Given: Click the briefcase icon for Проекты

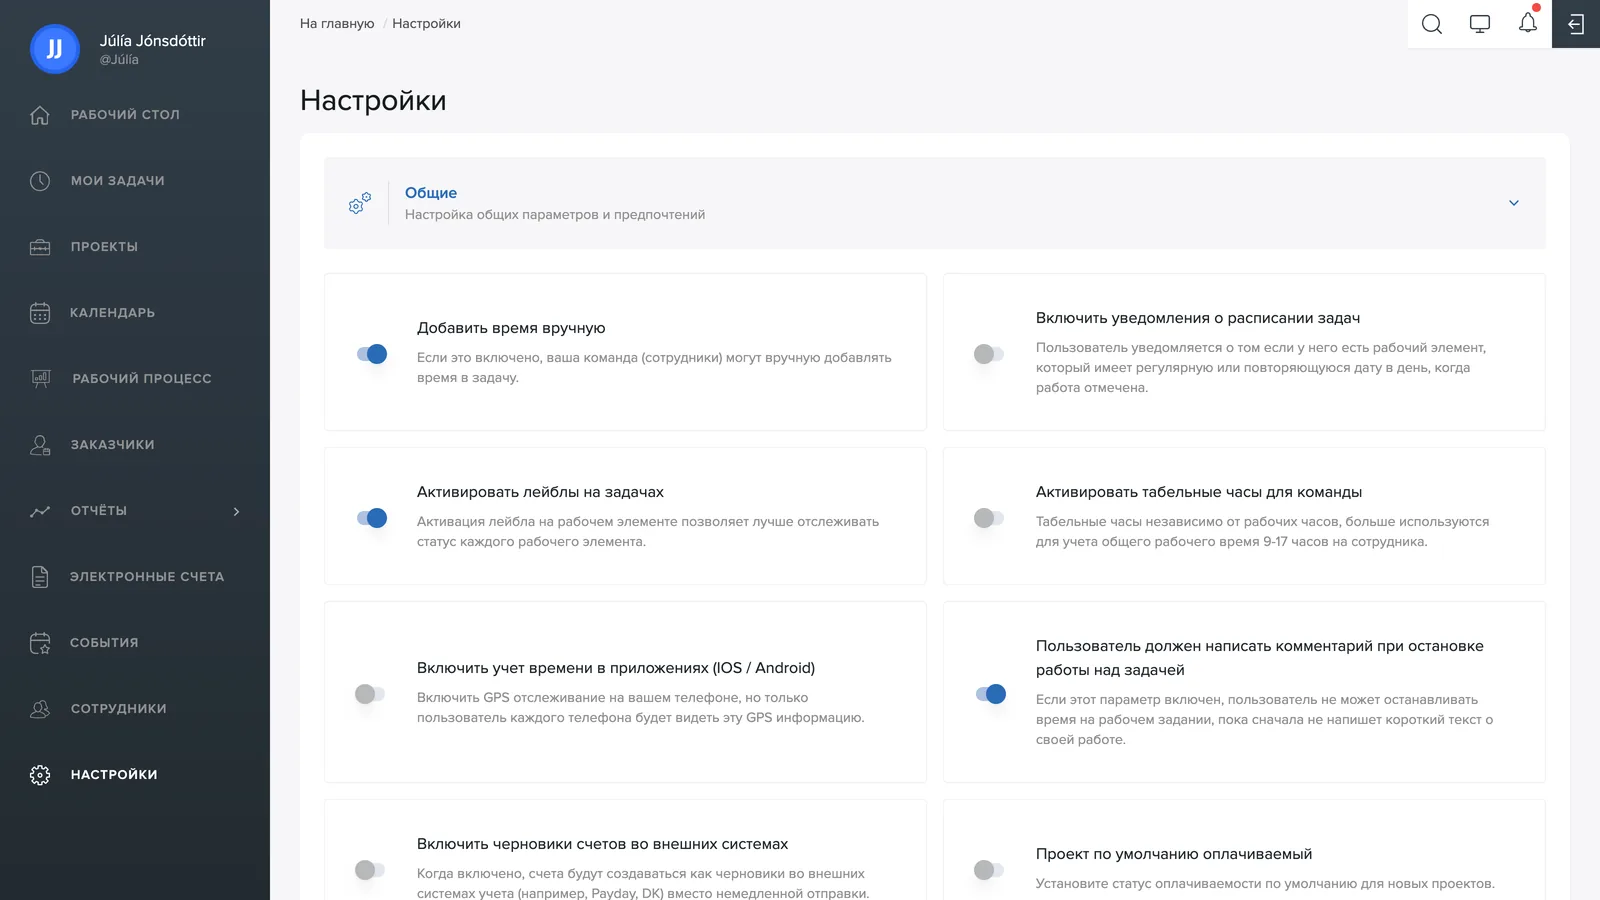Looking at the screenshot, I should tap(40, 247).
